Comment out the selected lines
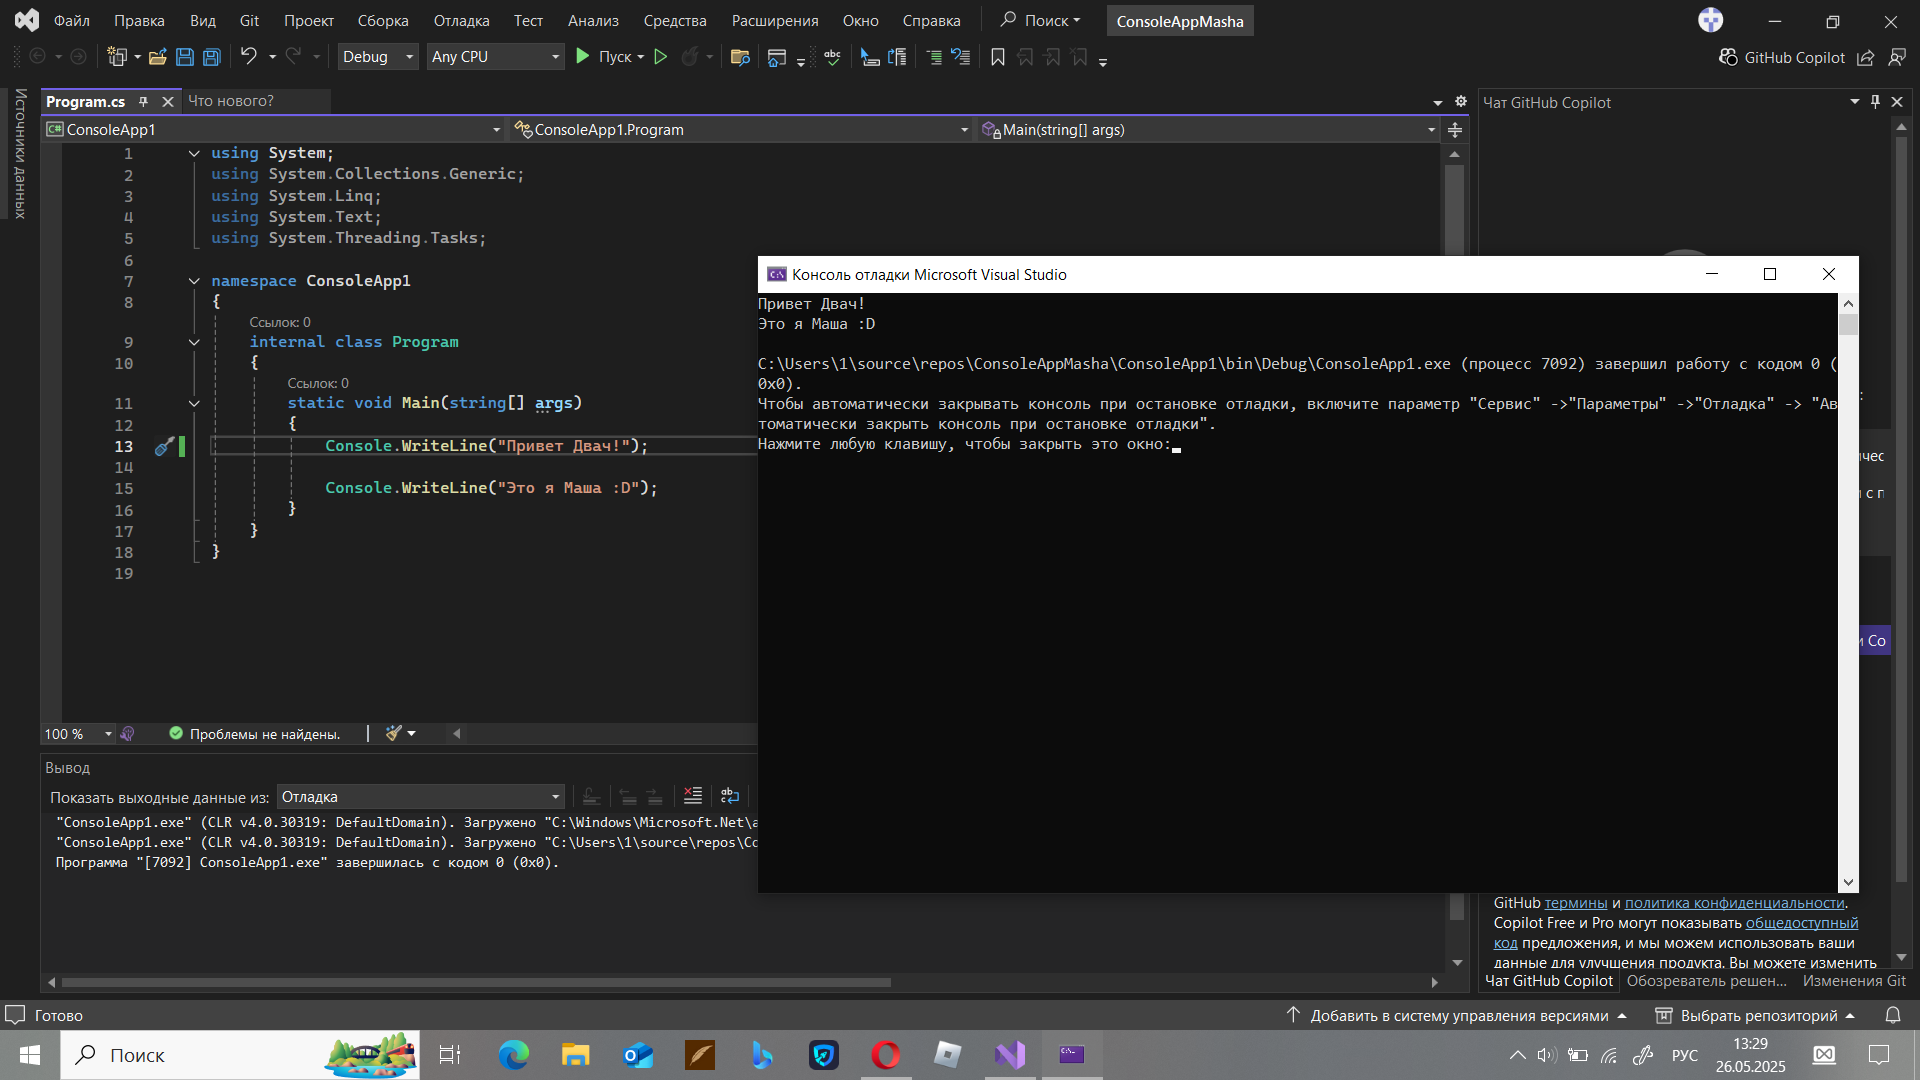Screen dimensions: 1920x1080 pos(934,57)
